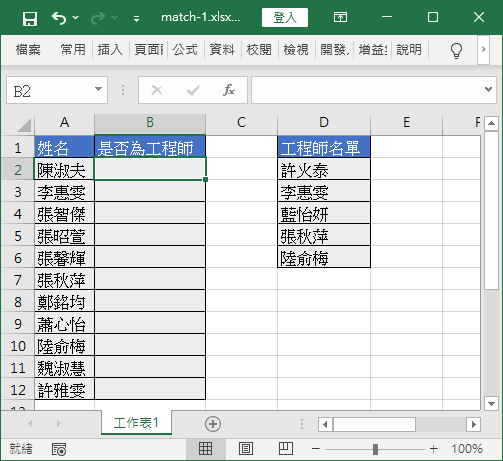Viewport: 503px width, 461px height.
Task: Click the 登入 sign-in button
Action: tap(285, 17)
